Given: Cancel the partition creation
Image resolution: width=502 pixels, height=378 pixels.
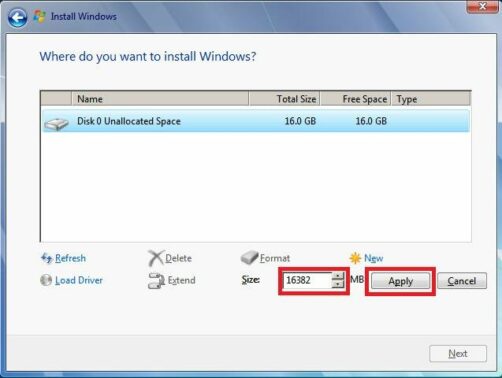Looking at the screenshot, I should [462, 281].
